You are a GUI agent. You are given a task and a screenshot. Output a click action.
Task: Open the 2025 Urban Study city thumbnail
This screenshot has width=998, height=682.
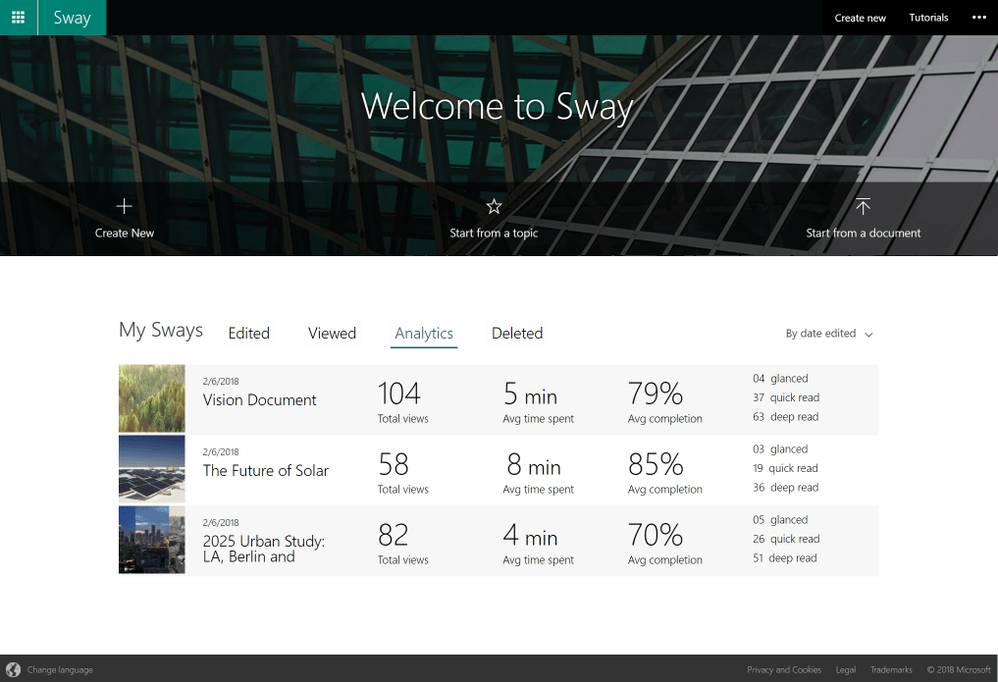point(152,539)
